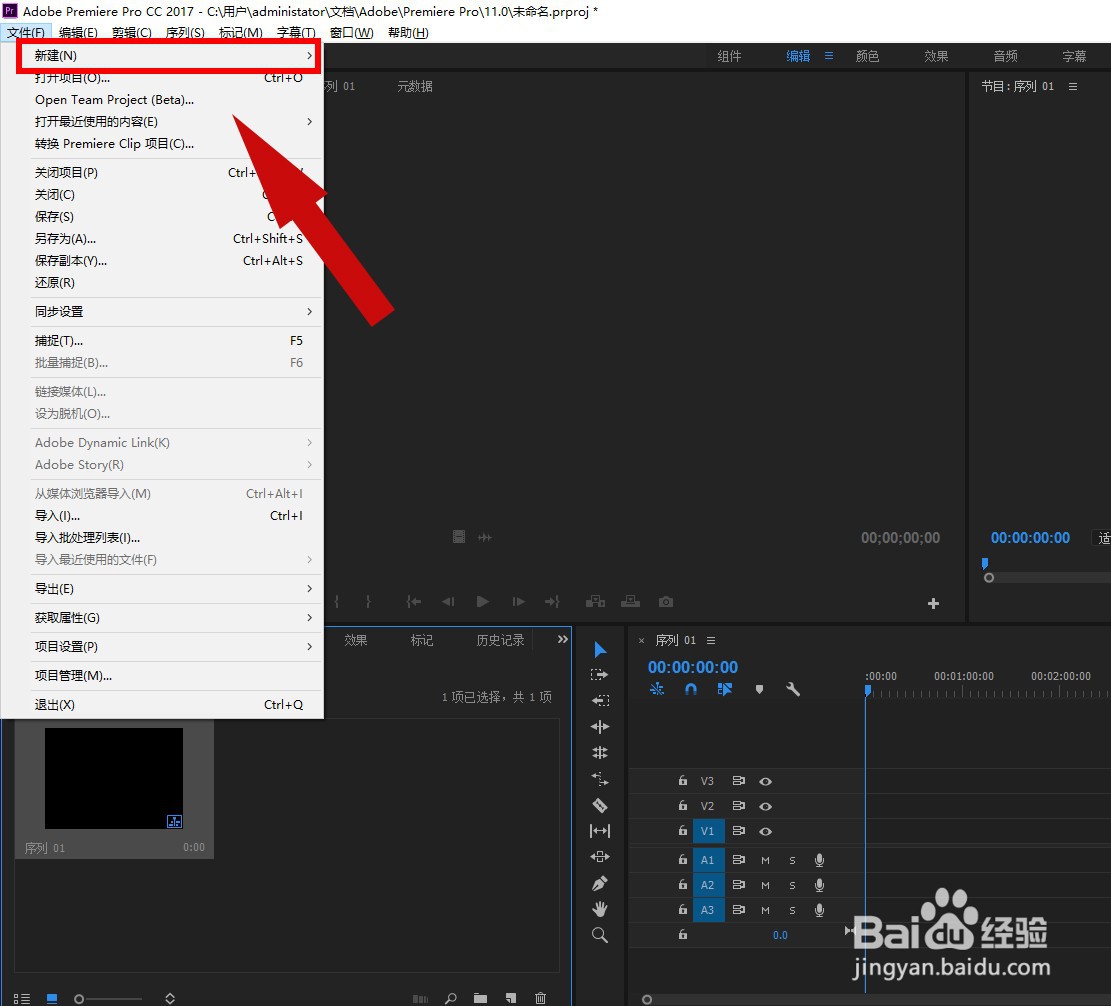This screenshot has height=1006, width=1111.
Task: Hide track V3 with its eye icon
Action: click(x=765, y=781)
